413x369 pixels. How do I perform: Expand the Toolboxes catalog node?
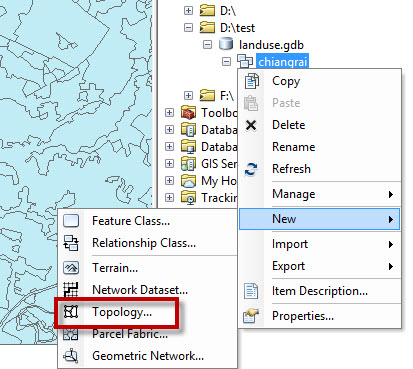[x=169, y=113]
